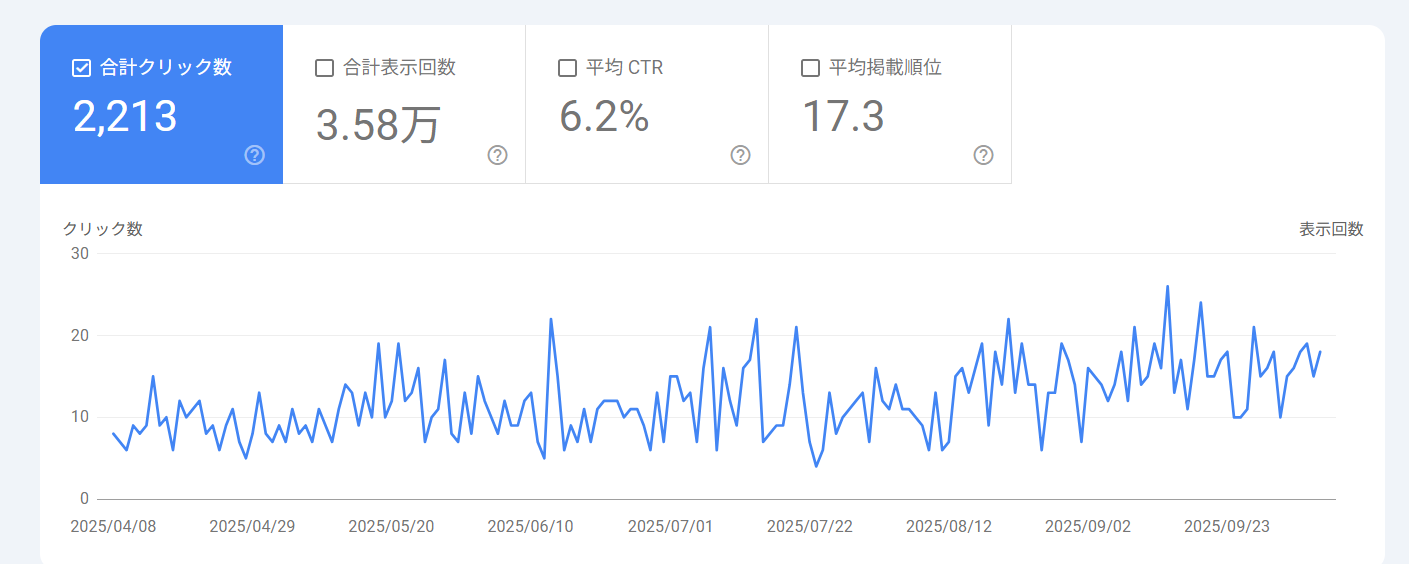
Task: Tick the 平均 CTR checkbox
Action: click(567, 68)
